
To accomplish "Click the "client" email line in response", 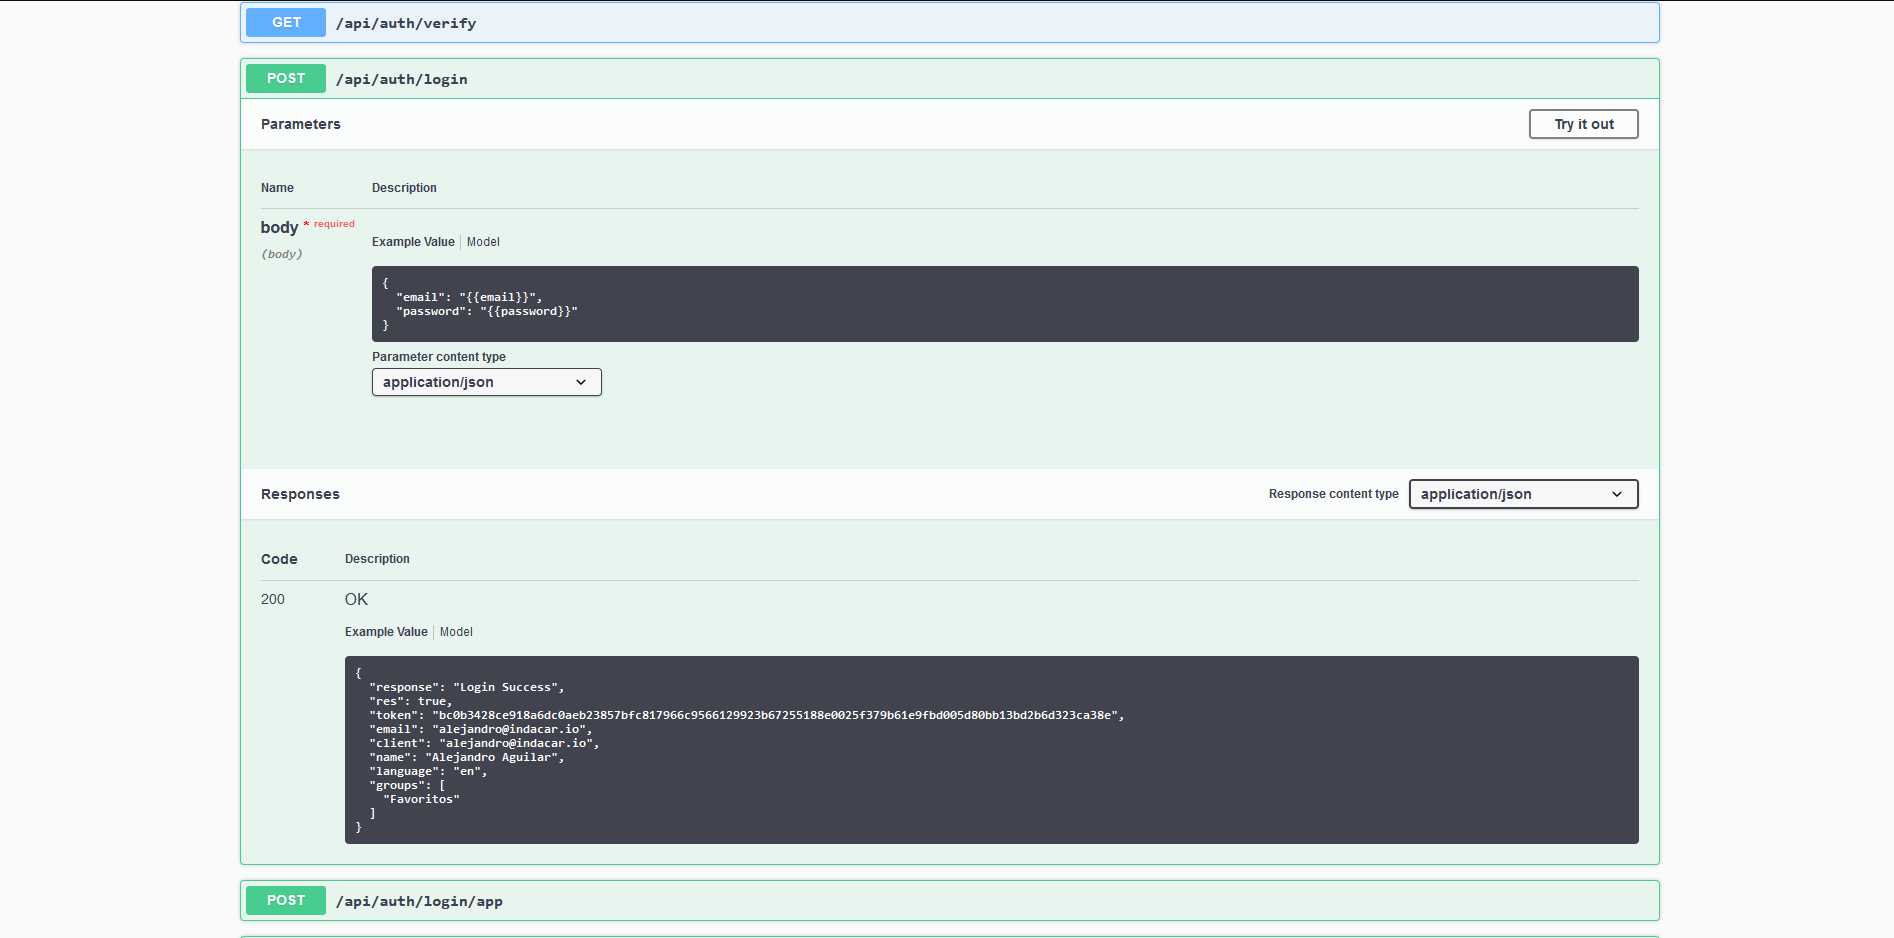I will click(x=484, y=743).
